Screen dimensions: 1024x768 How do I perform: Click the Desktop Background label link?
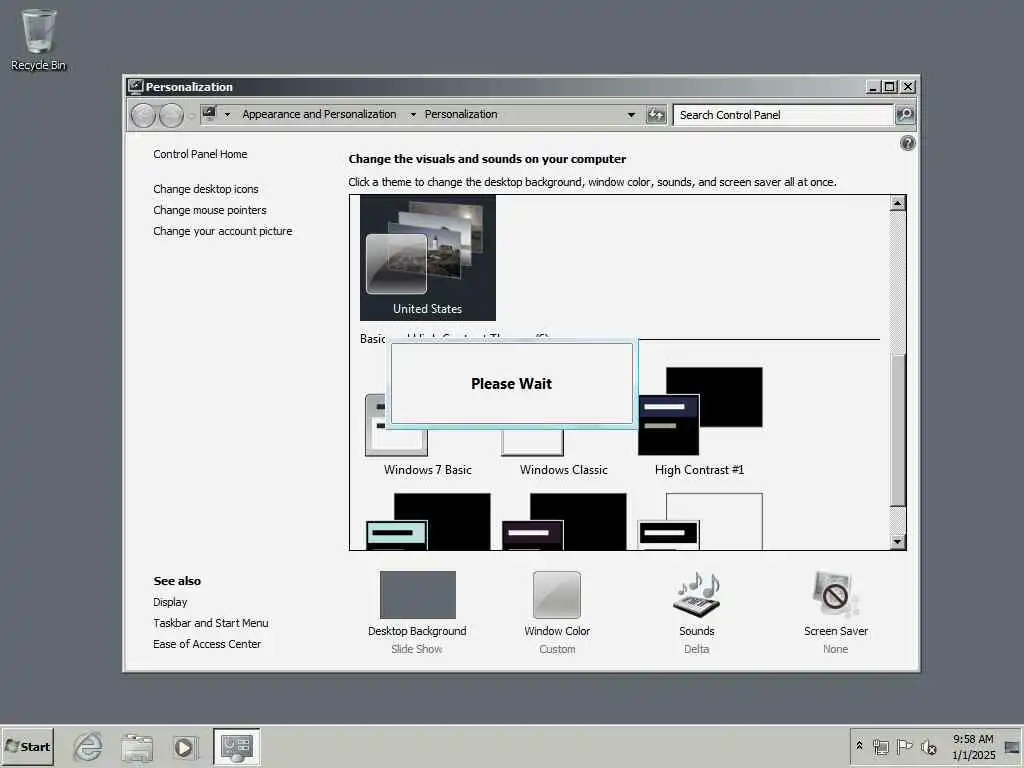coord(417,631)
